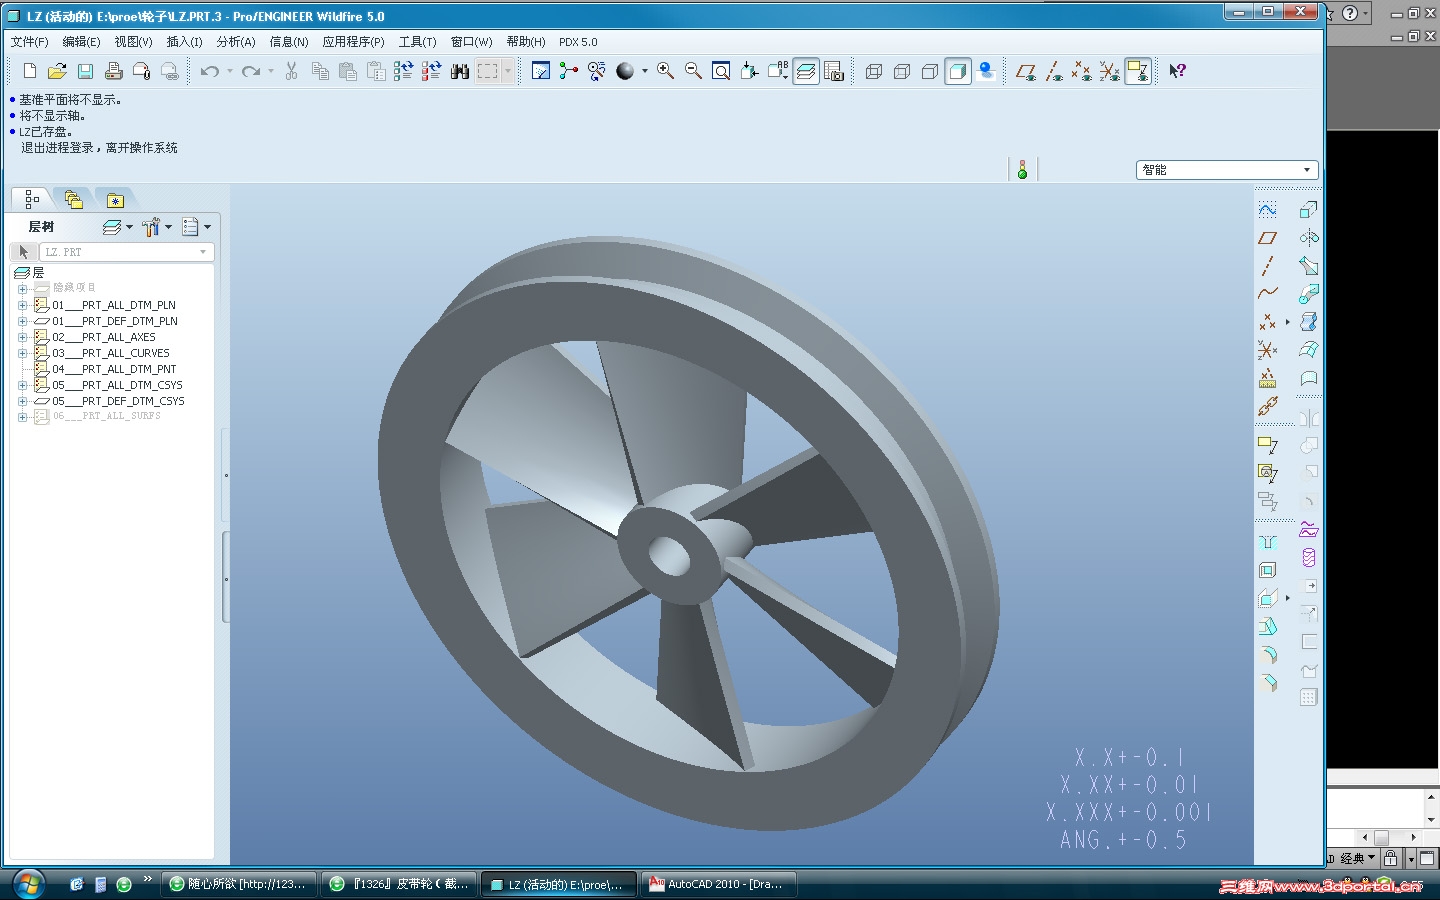1440x900 pixels.
Task: Click the Undo arrow icon
Action: (x=210, y=71)
